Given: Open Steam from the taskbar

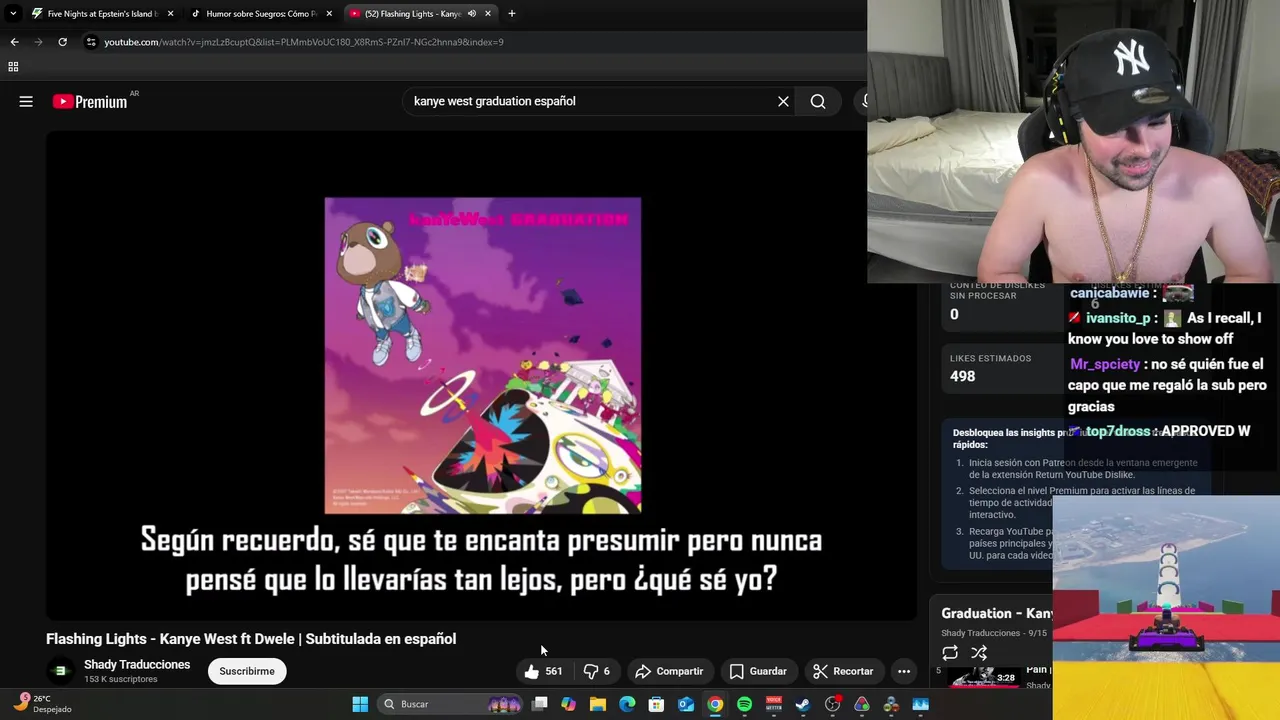Looking at the screenshot, I should (x=803, y=704).
